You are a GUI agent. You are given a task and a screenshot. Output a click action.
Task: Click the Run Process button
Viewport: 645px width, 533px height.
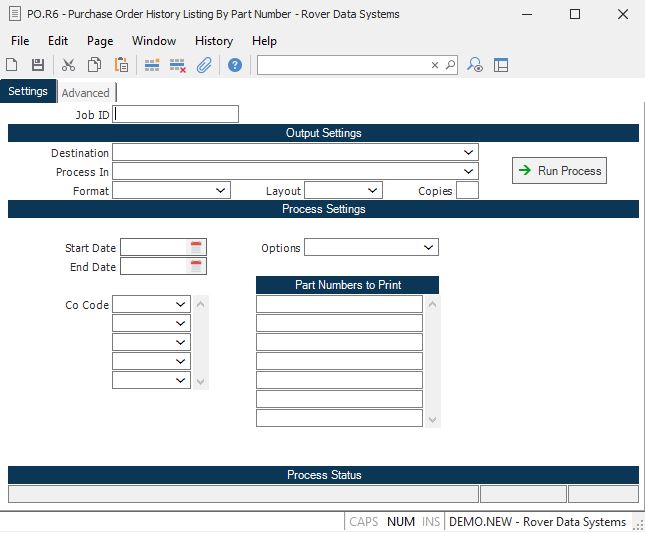[559, 171]
